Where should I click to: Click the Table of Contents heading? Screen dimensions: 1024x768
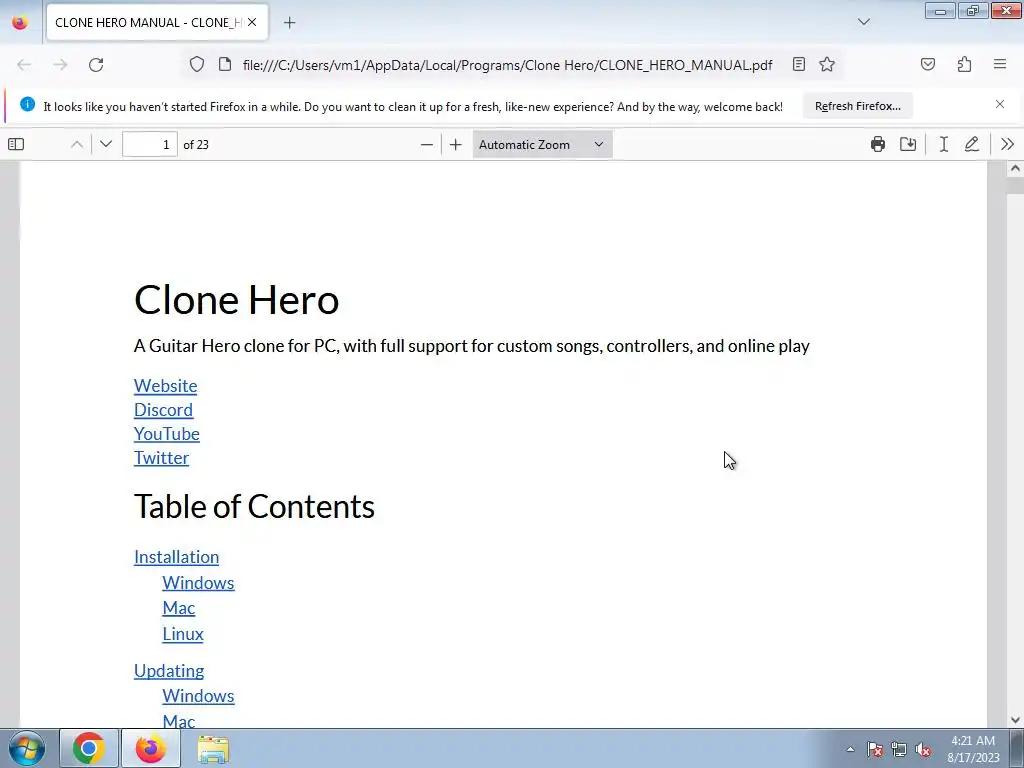point(254,507)
